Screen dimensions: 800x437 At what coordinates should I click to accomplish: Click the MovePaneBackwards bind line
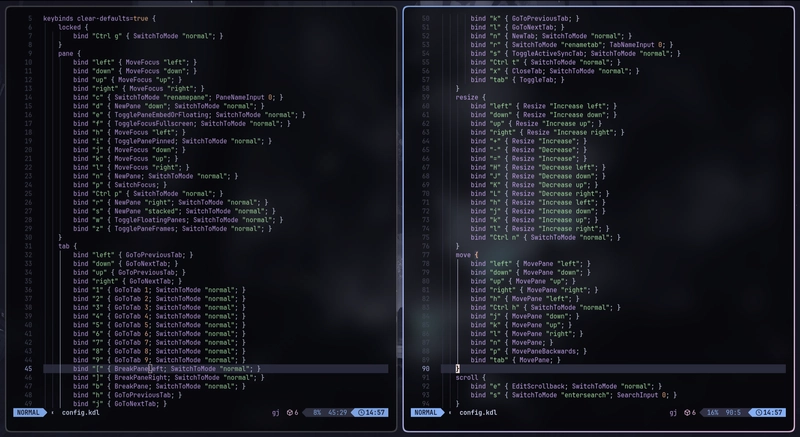point(529,351)
